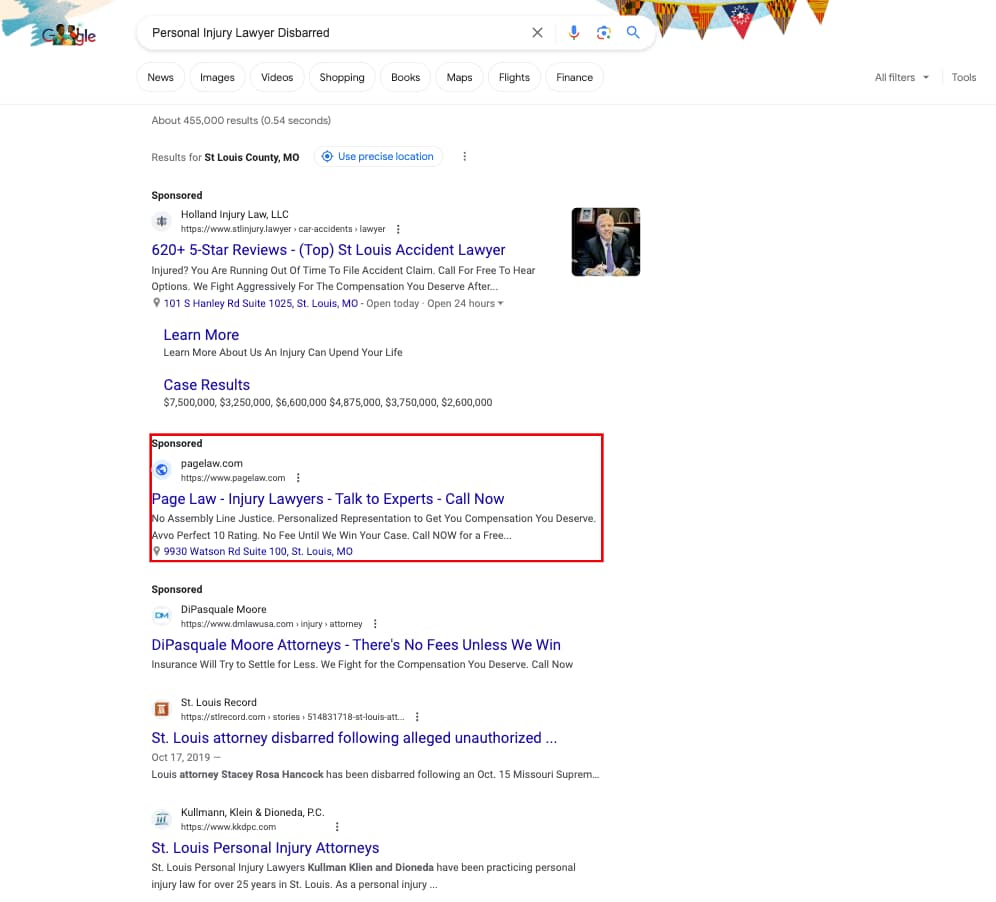Switch to the Flights tab
This screenshot has width=996, height=902.
pos(514,77)
